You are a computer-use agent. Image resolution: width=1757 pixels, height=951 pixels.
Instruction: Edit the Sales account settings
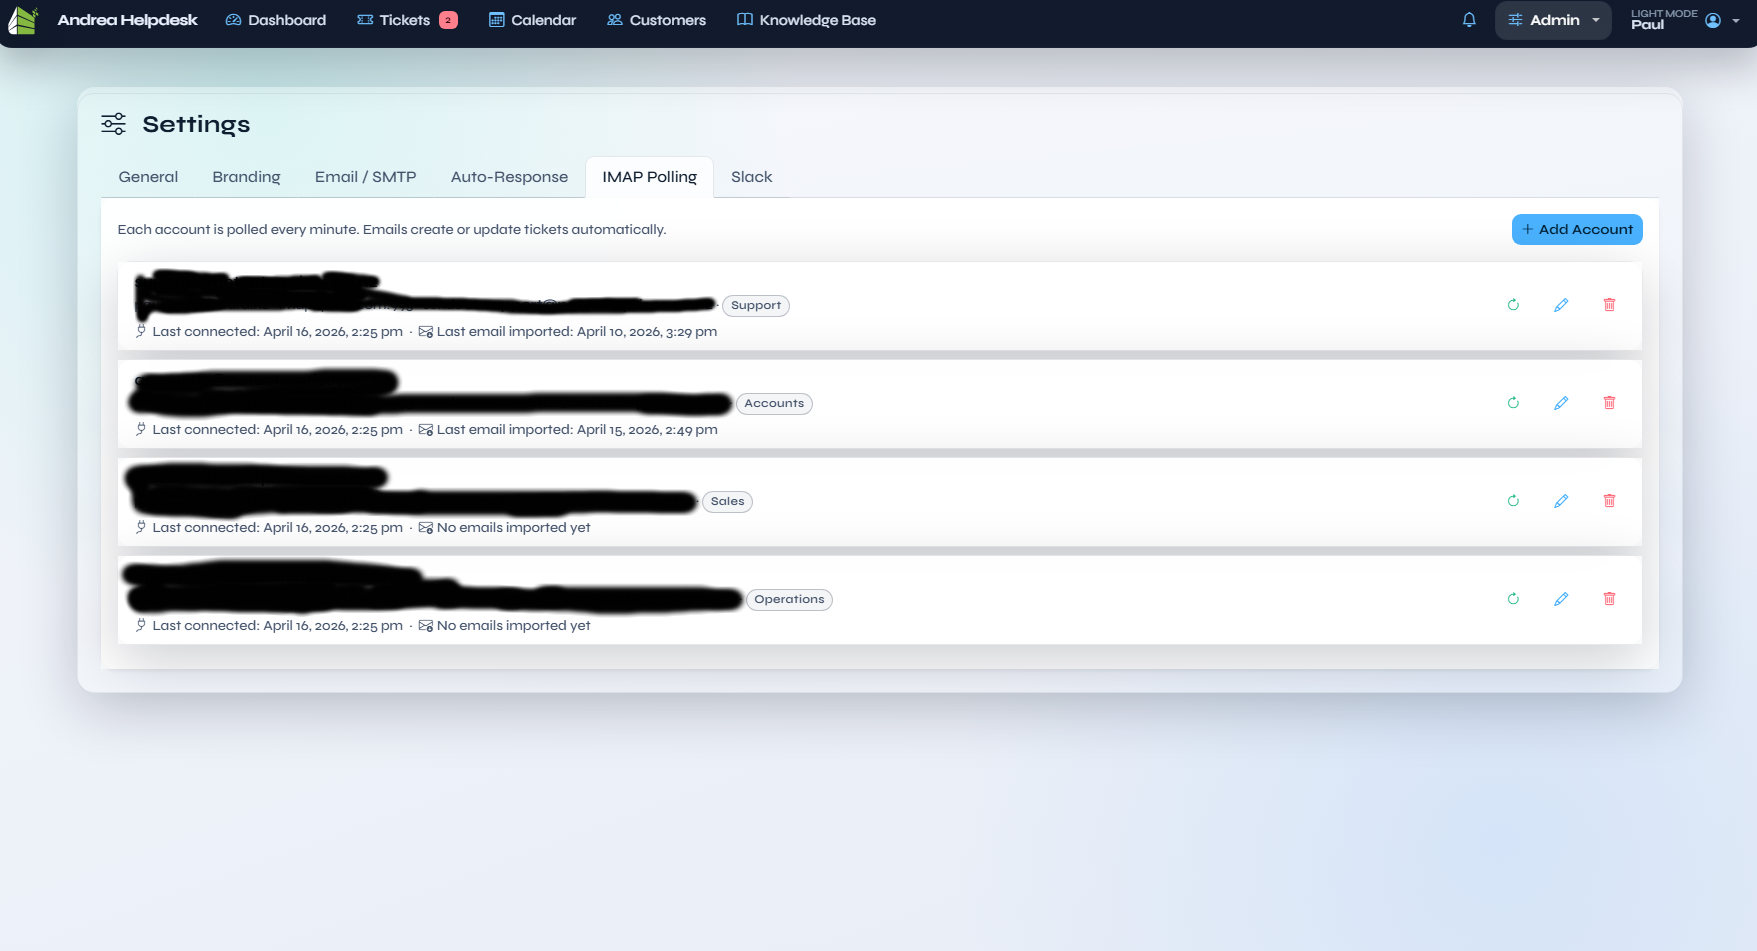1561,501
